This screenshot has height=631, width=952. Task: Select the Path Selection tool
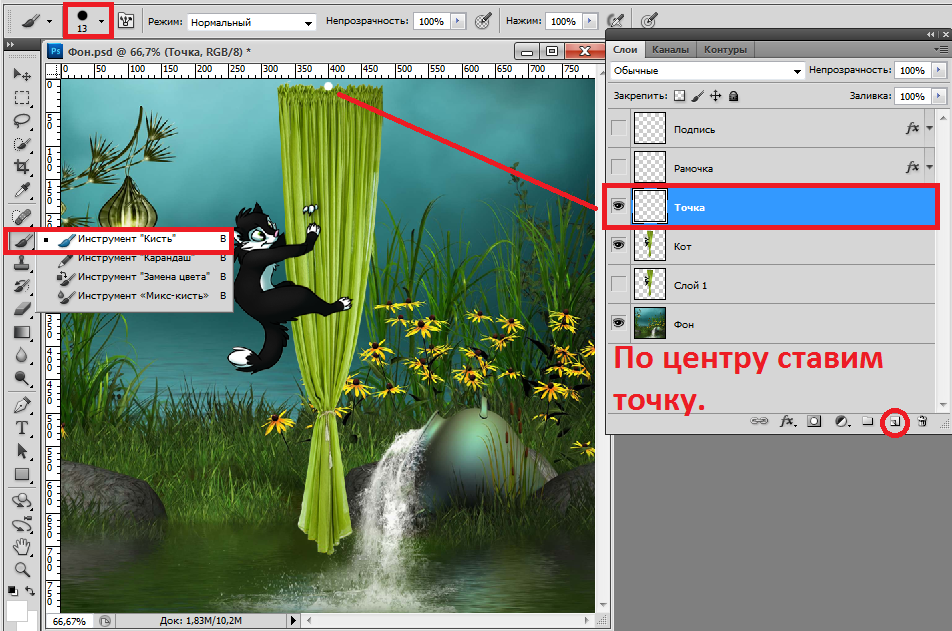click(22, 451)
